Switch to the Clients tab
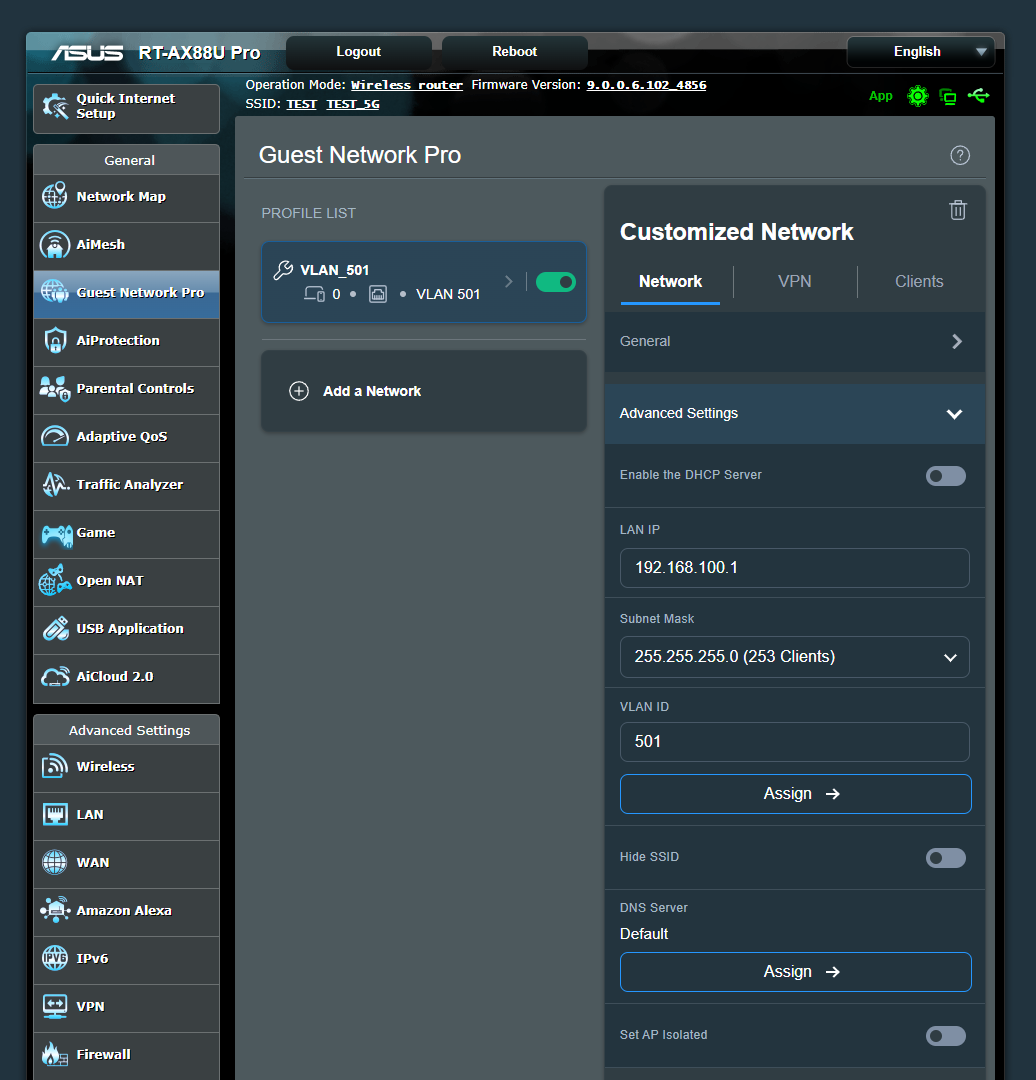The width and height of the screenshot is (1036, 1080). point(918,282)
